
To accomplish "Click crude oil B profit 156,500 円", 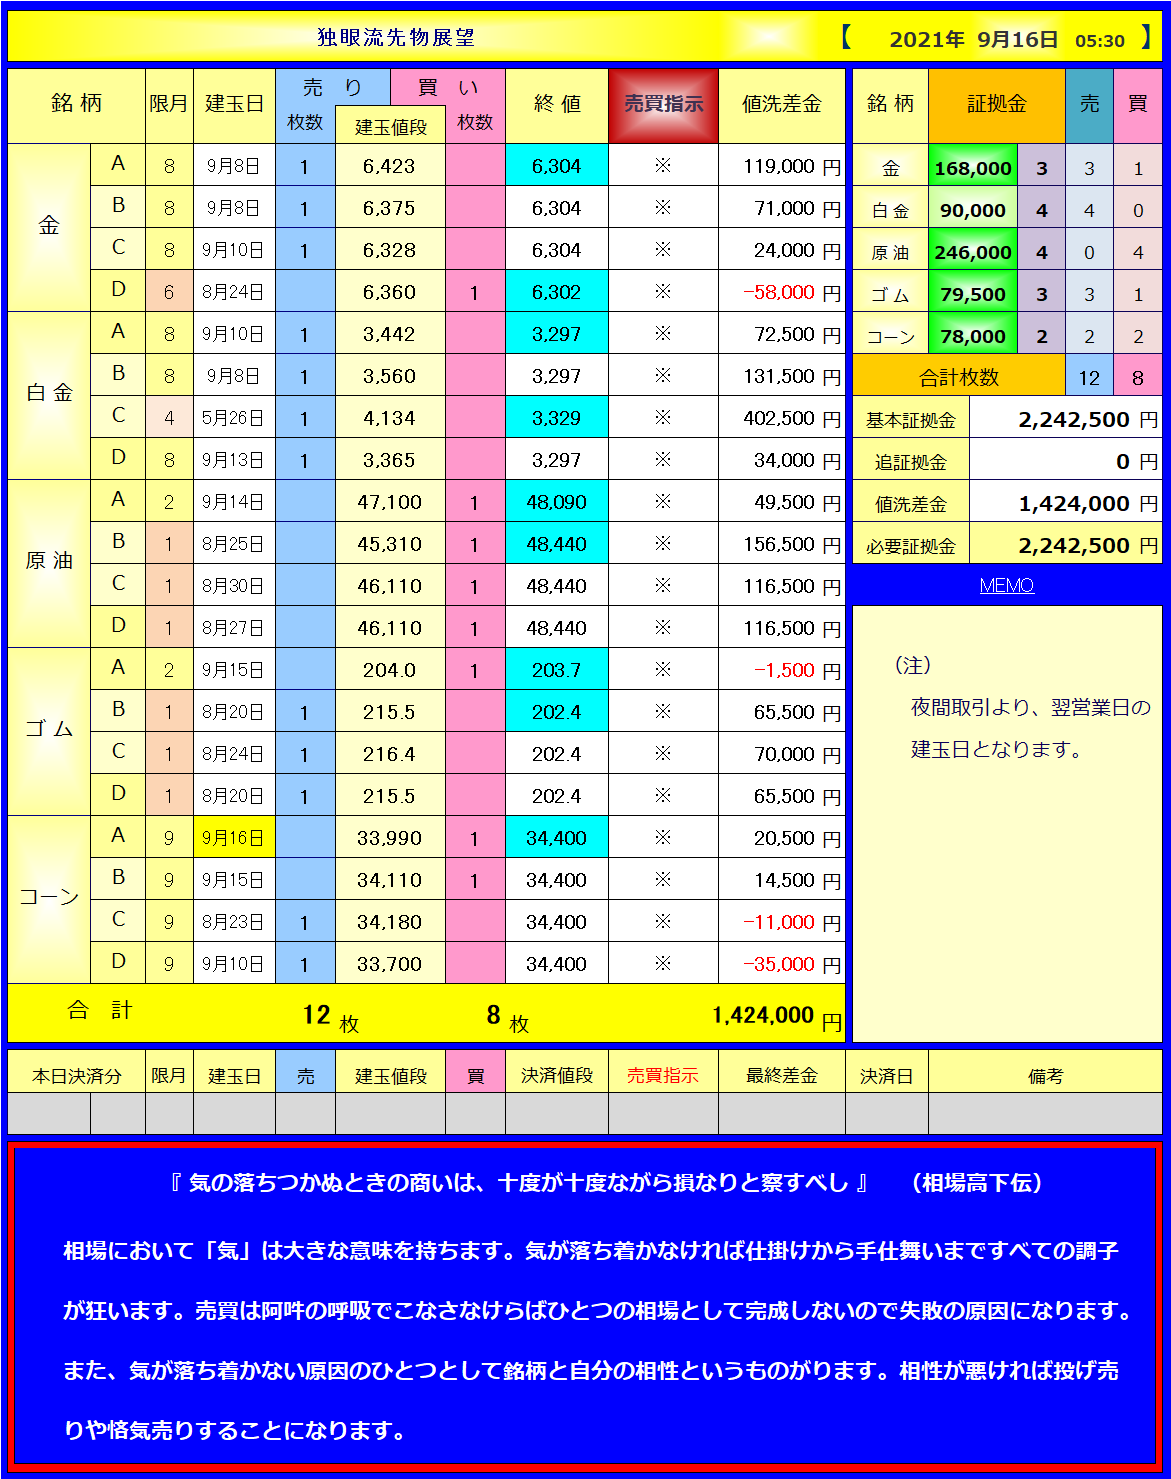I will [x=782, y=544].
